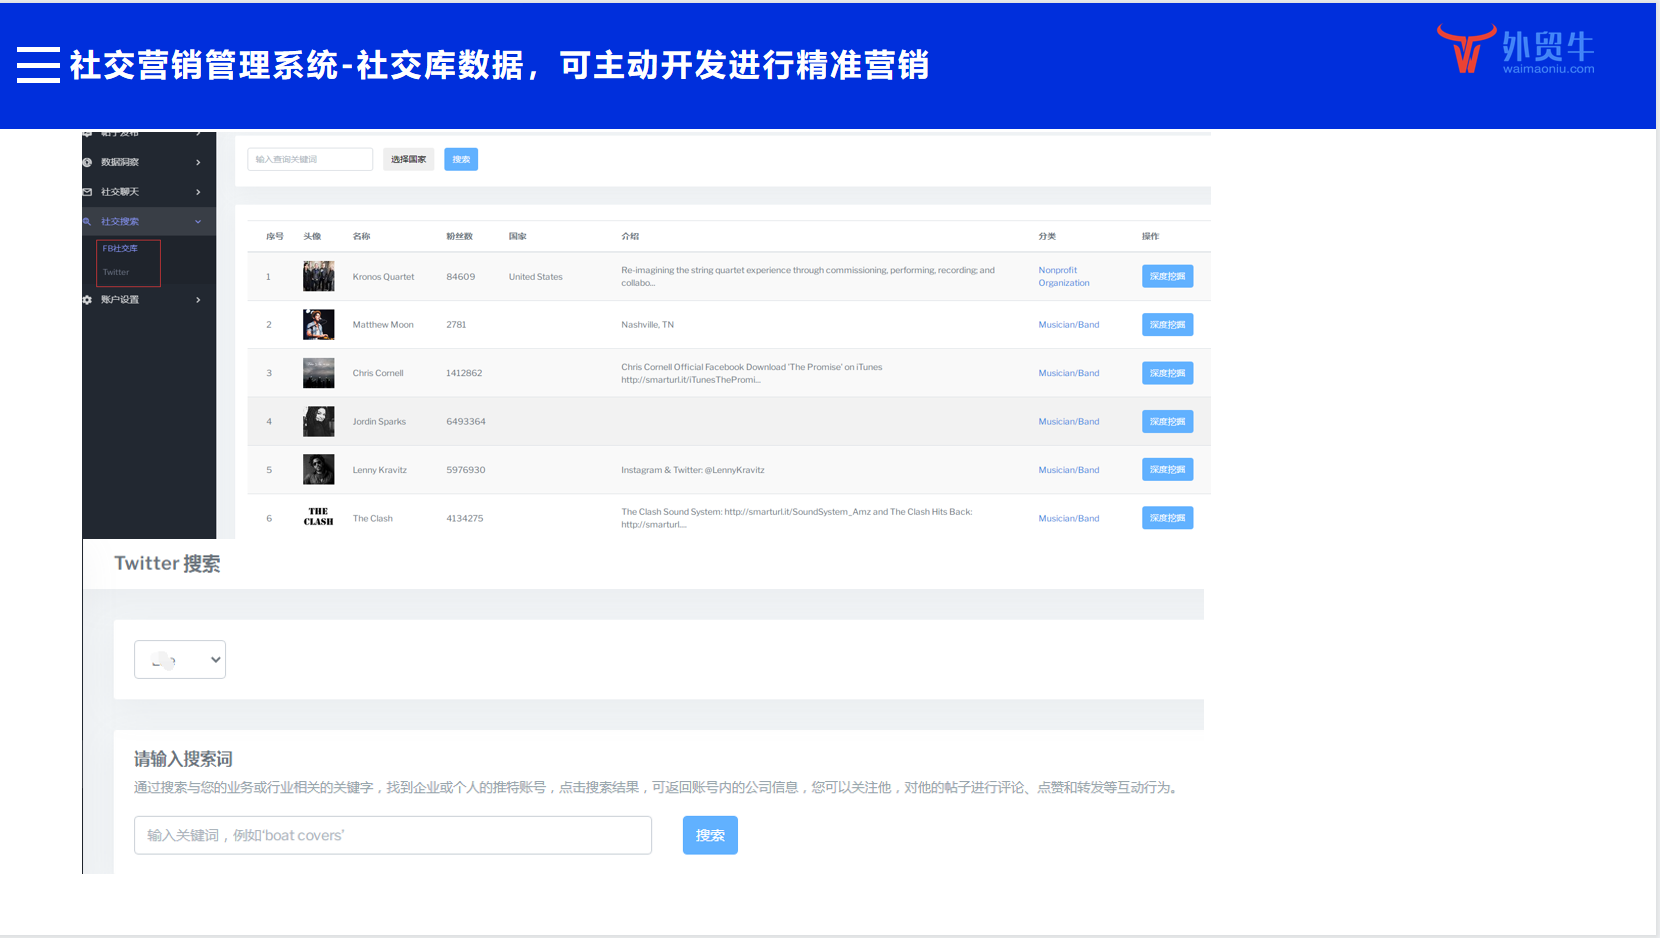This screenshot has height=938, width=1660.
Task: Click the 账户设置 gear icon
Action: pyautogui.click(x=87, y=300)
